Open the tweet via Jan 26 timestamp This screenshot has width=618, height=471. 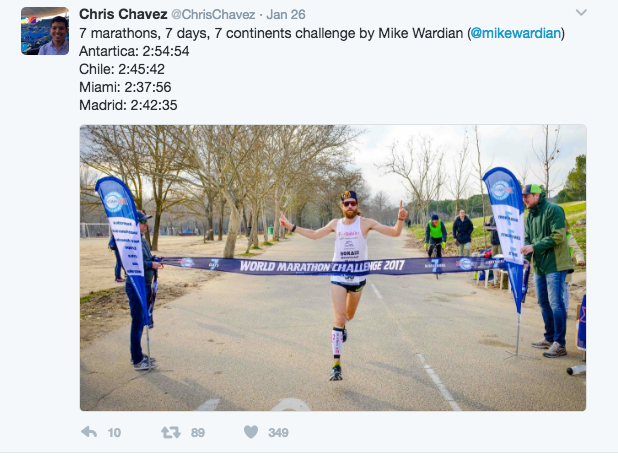click(x=286, y=15)
